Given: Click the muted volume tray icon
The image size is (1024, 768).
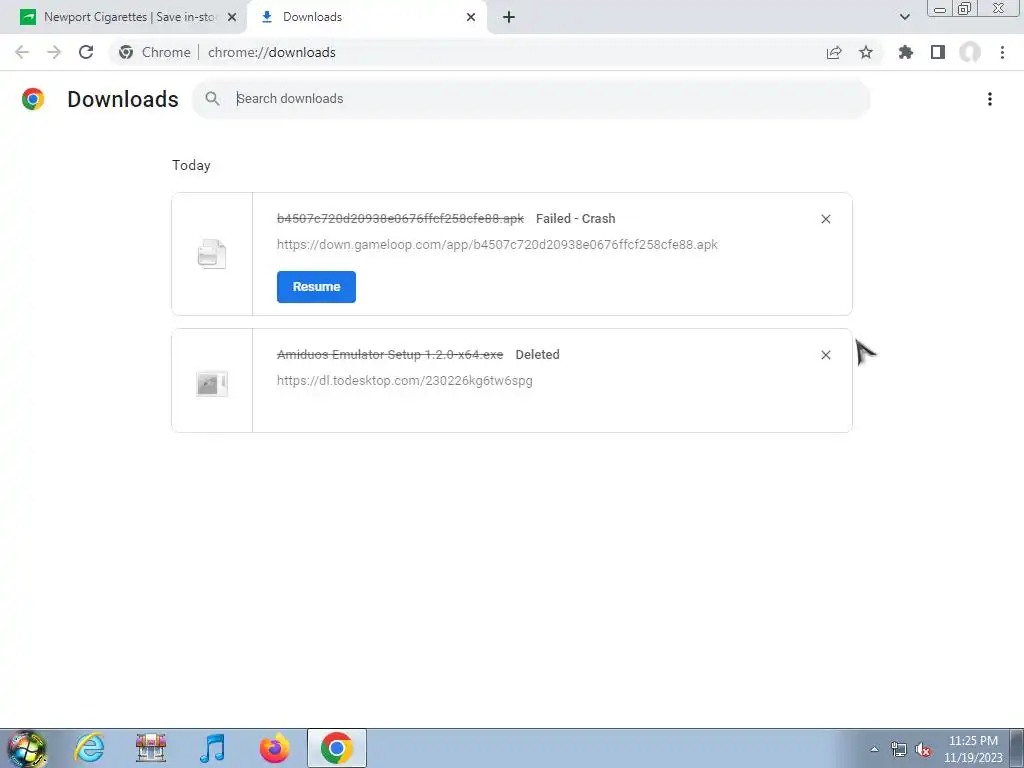Looking at the screenshot, I should click(923, 749).
